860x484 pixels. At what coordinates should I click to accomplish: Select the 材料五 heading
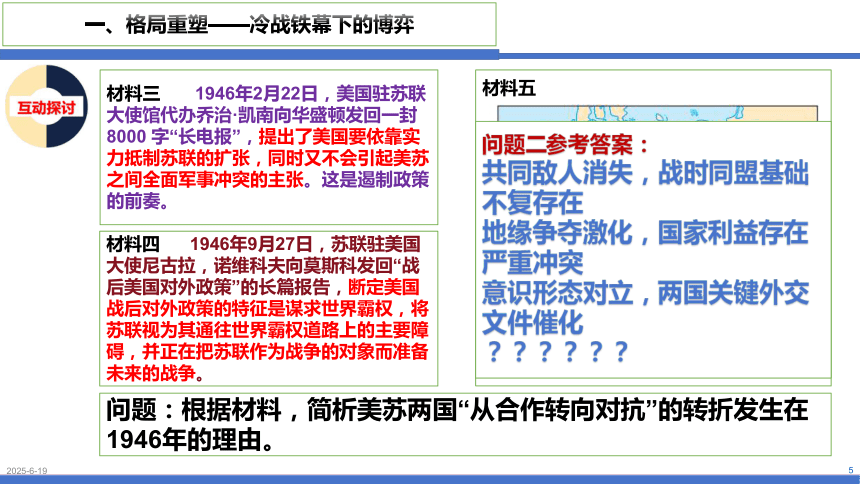(x=508, y=88)
